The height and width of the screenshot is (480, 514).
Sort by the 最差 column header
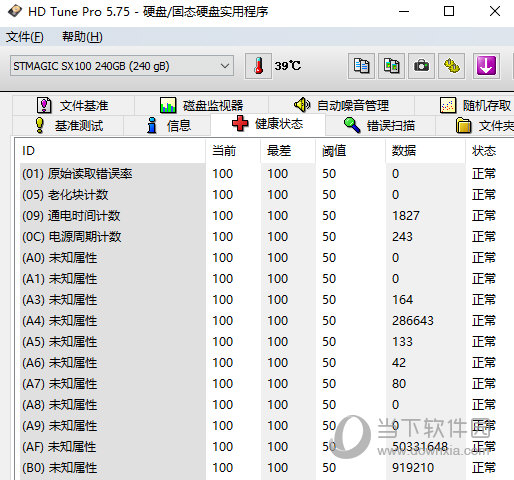(x=288, y=151)
